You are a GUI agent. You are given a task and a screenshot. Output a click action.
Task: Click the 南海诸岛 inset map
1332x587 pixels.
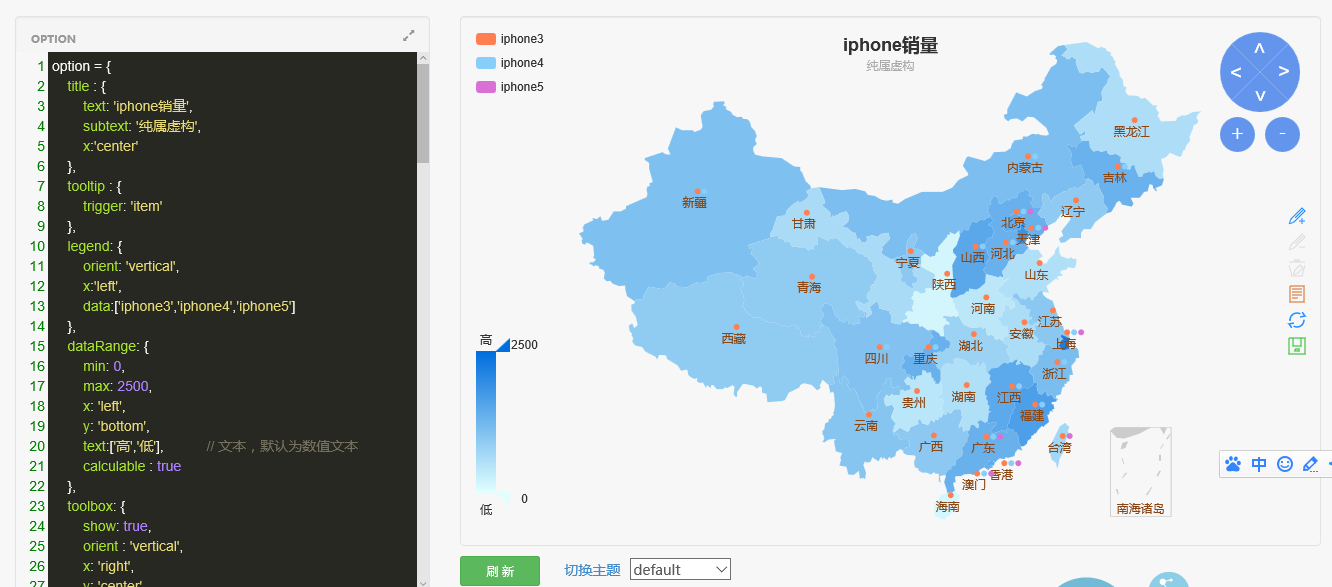click(x=1141, y=472)
